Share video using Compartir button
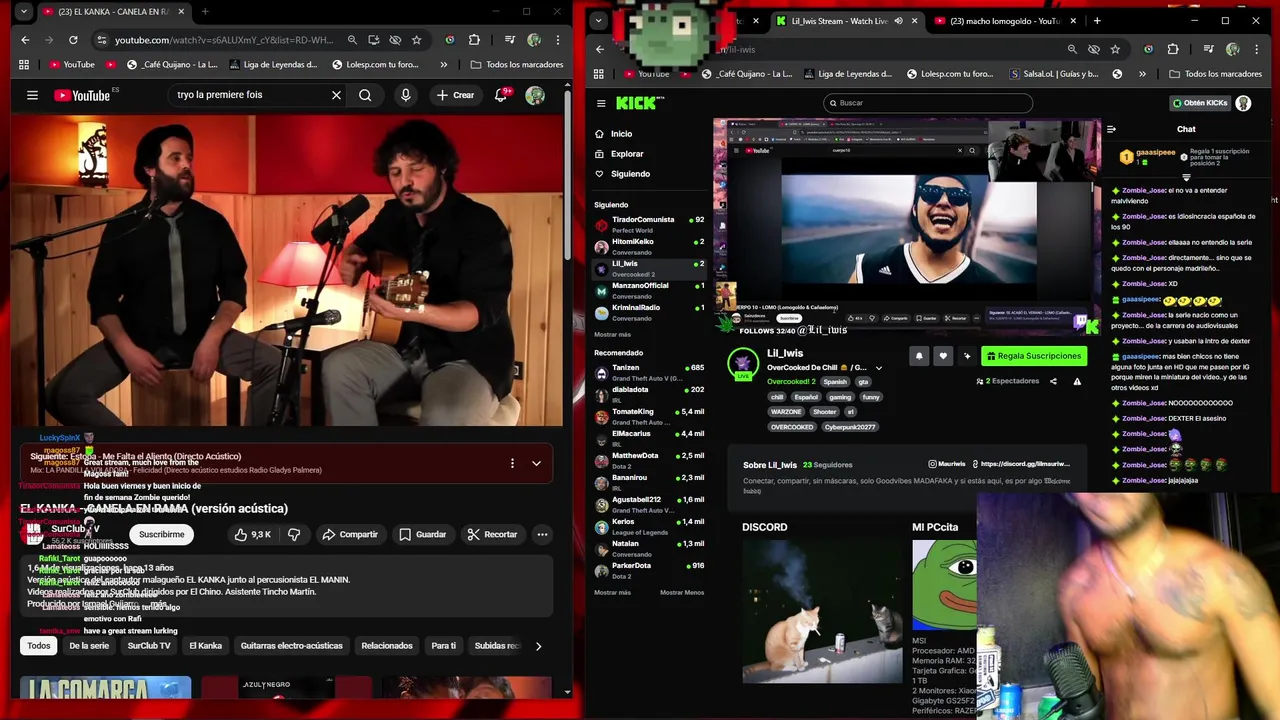This screenshot has height=720, width=1280. (350, 534)
